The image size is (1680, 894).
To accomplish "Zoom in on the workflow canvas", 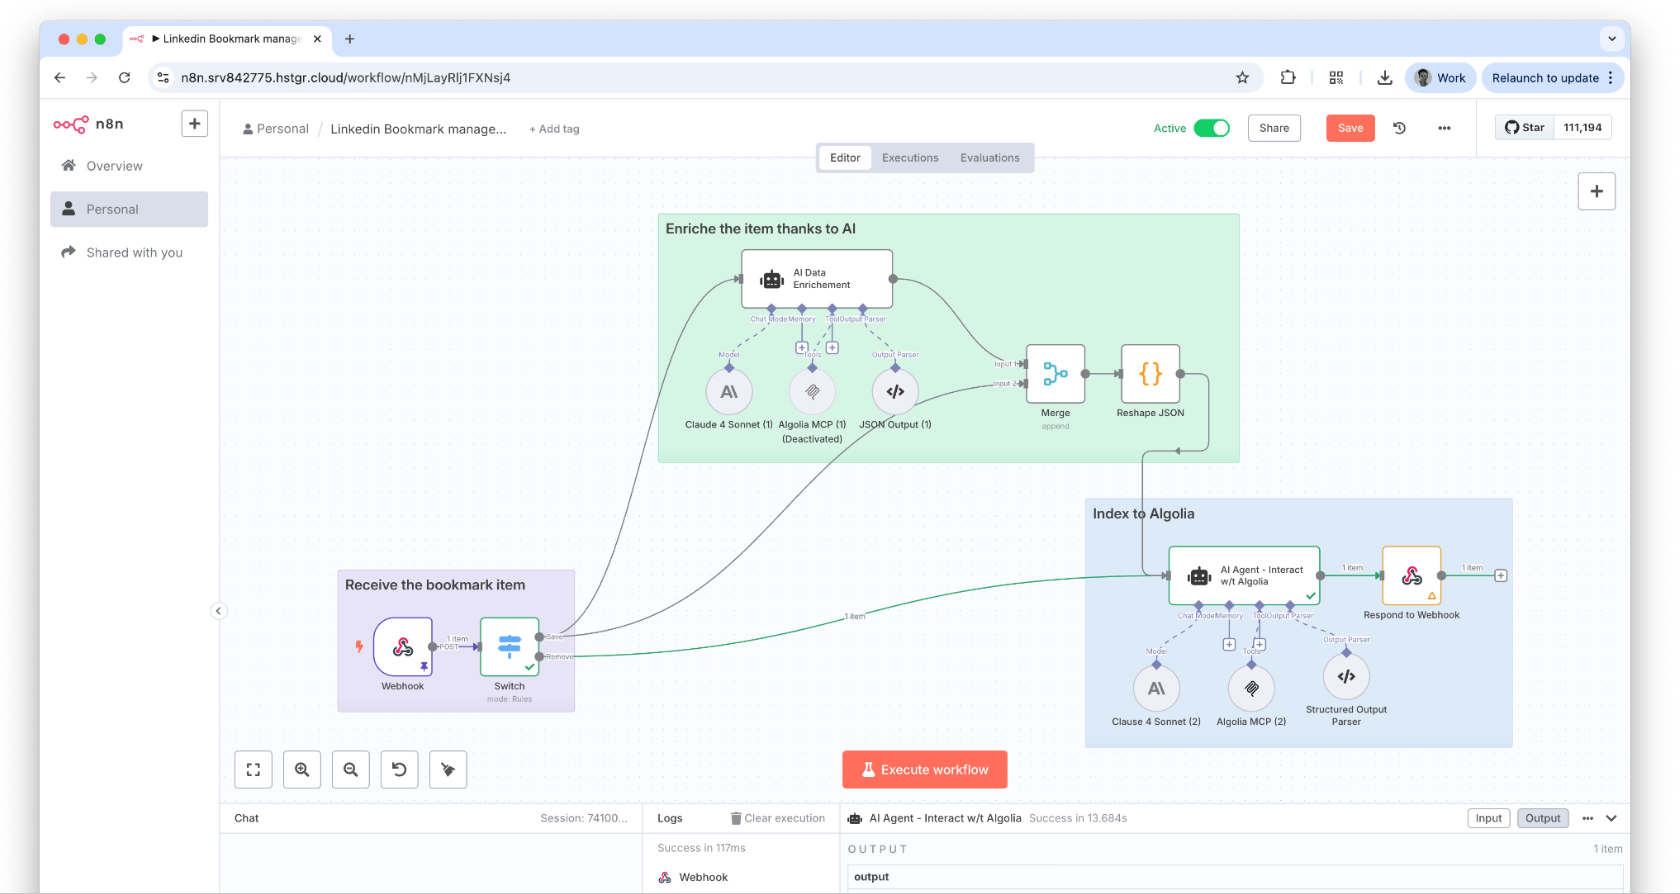I will tap(302, 770).
